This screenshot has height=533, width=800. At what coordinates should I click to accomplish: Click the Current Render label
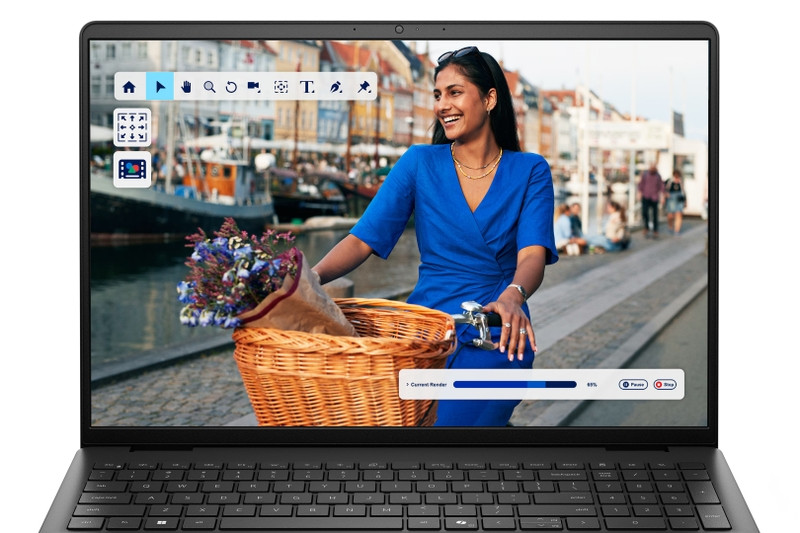(x=428, y=384)
